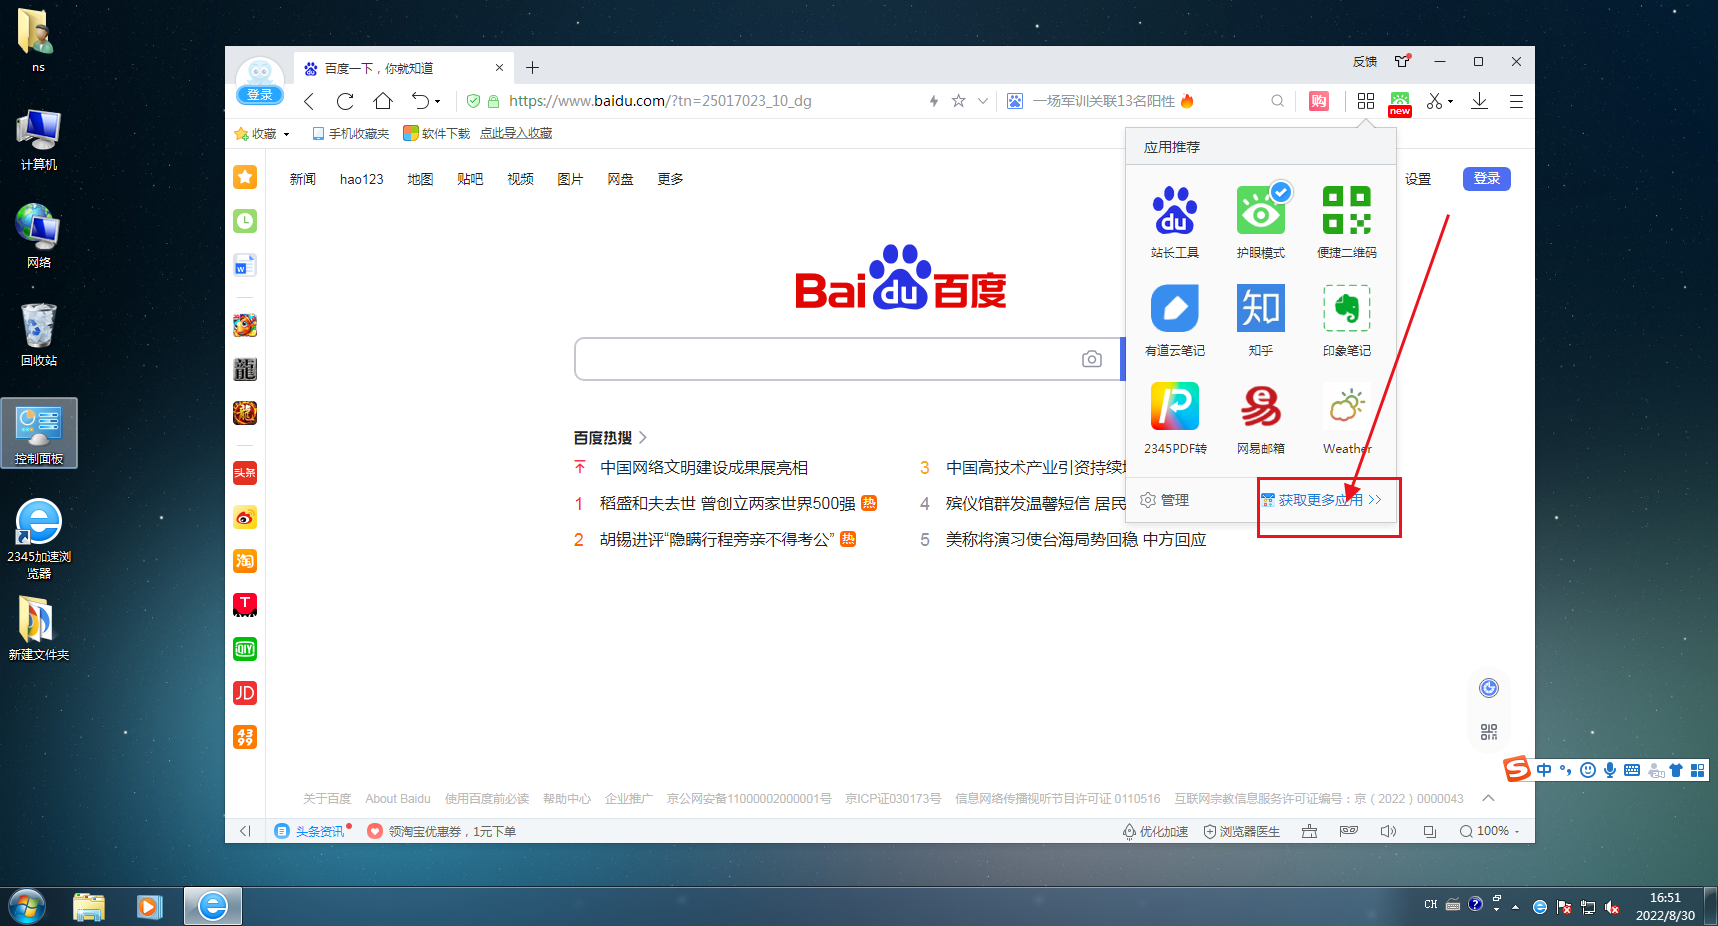
Task: Open Baidu 设置 settings
Action: pos(1418,179)
